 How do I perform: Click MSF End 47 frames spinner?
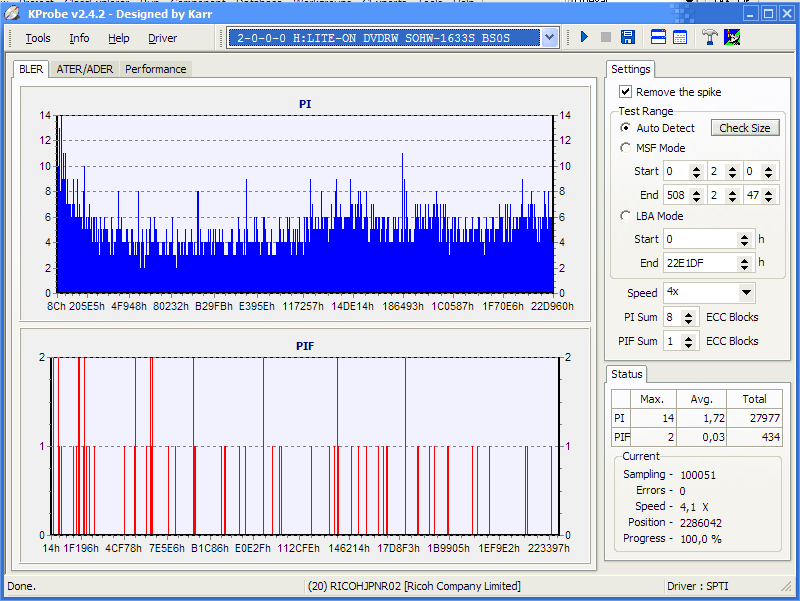click(768, 195)
